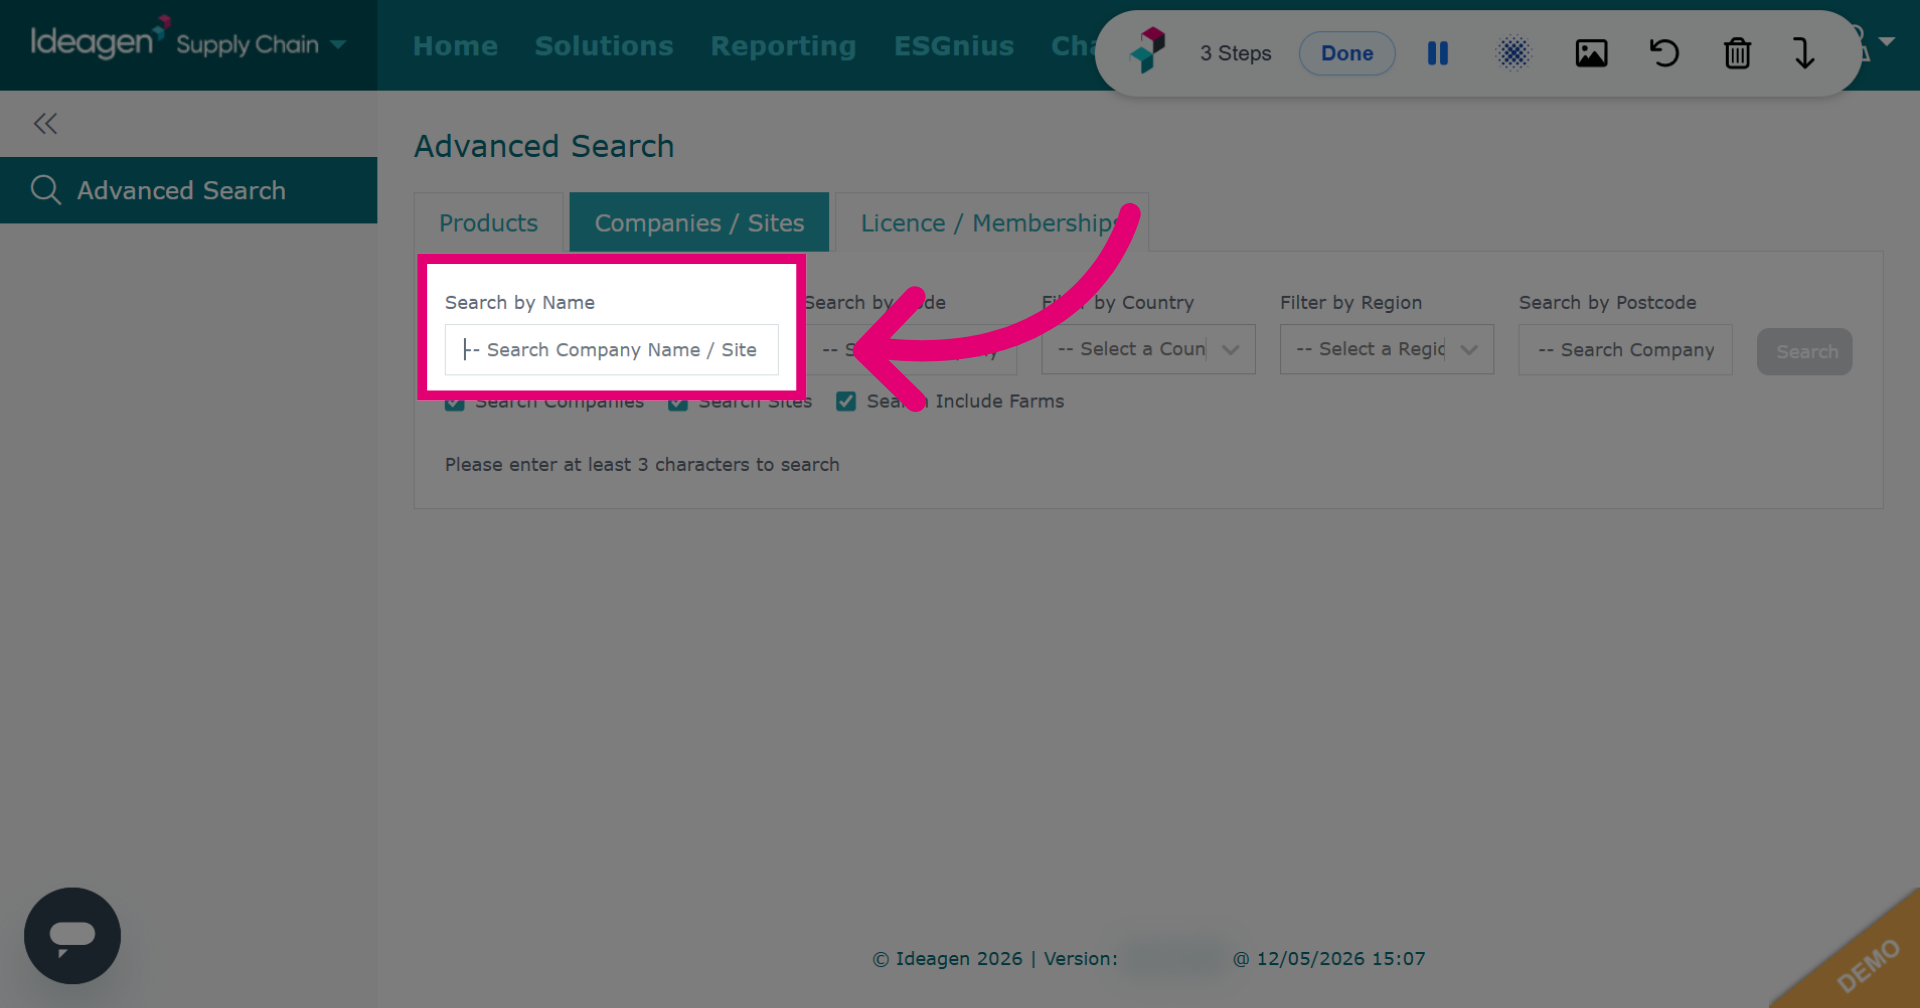Click the Ideagen logo

click(x=99, y=39)
